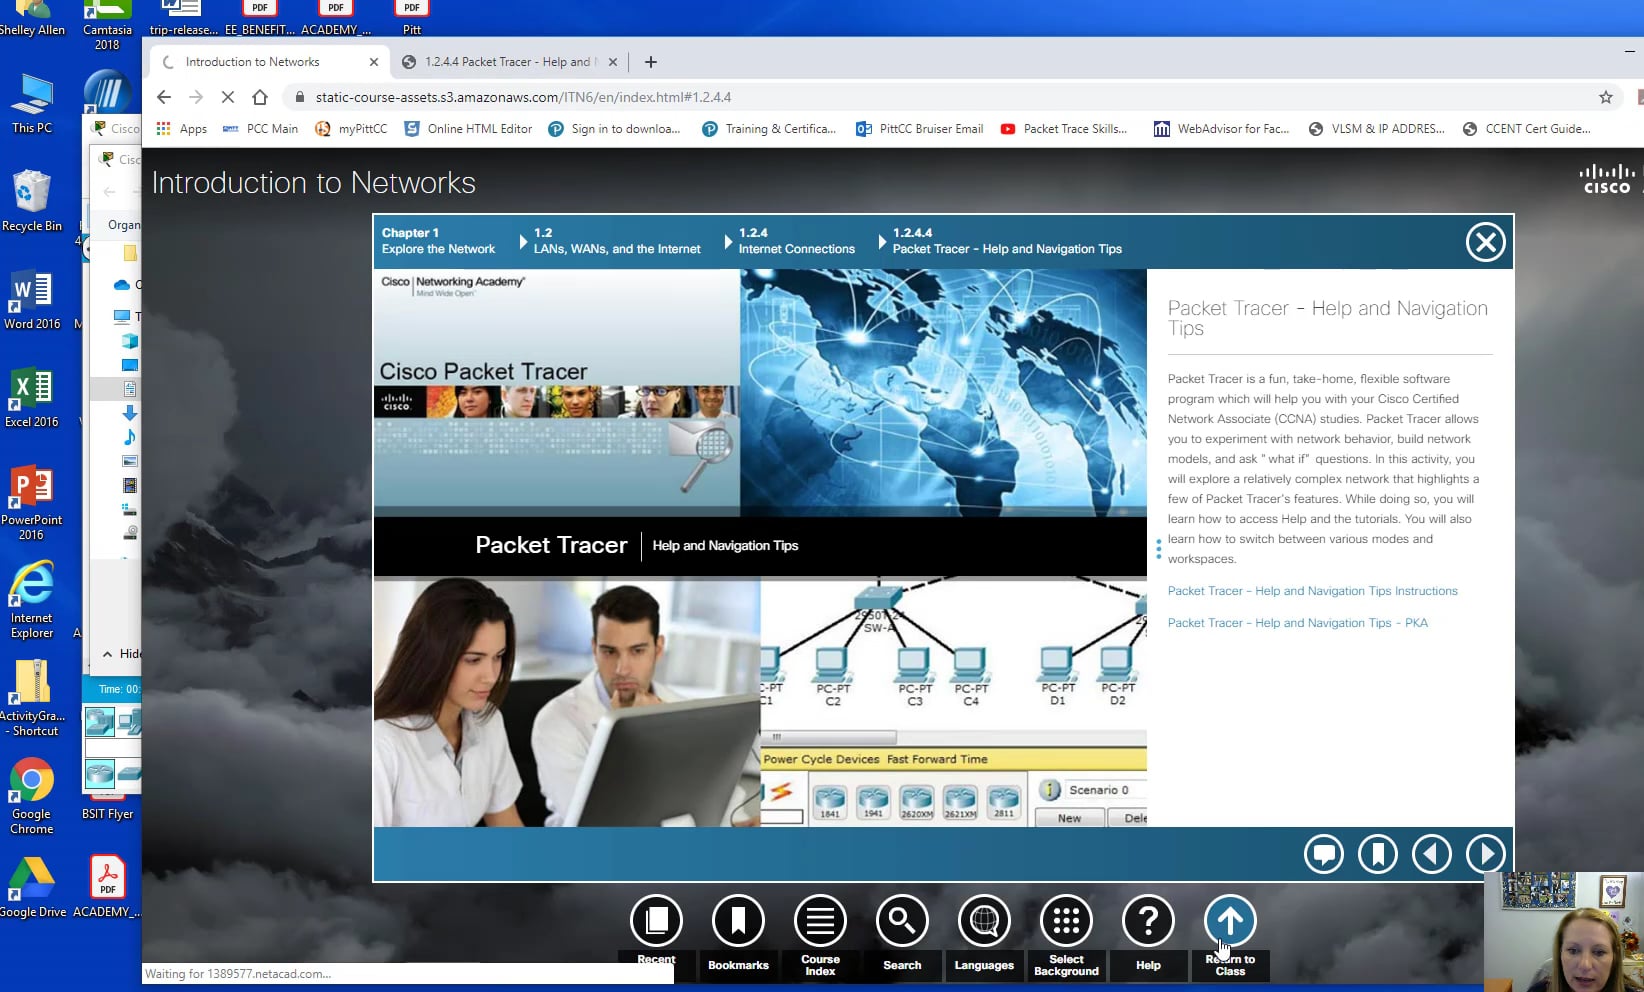The image size is (1644, 992).
Task: Close the 1.2.4.4 Packet Tracer tab
Action: click(x=613, y=62)
